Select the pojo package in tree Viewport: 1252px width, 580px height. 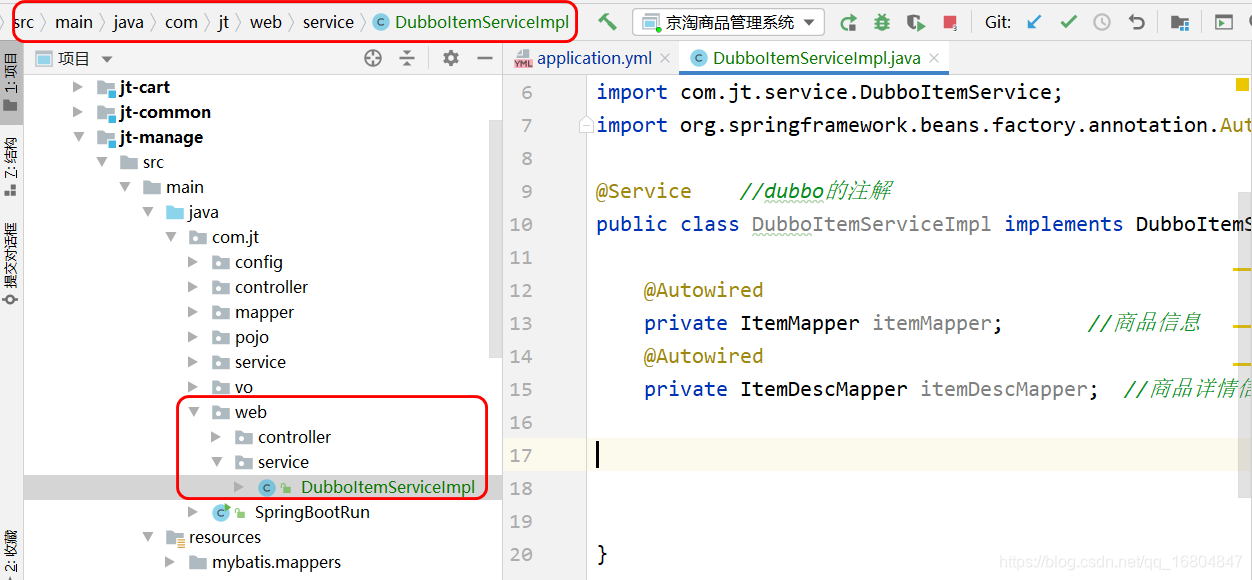point(252,337)
